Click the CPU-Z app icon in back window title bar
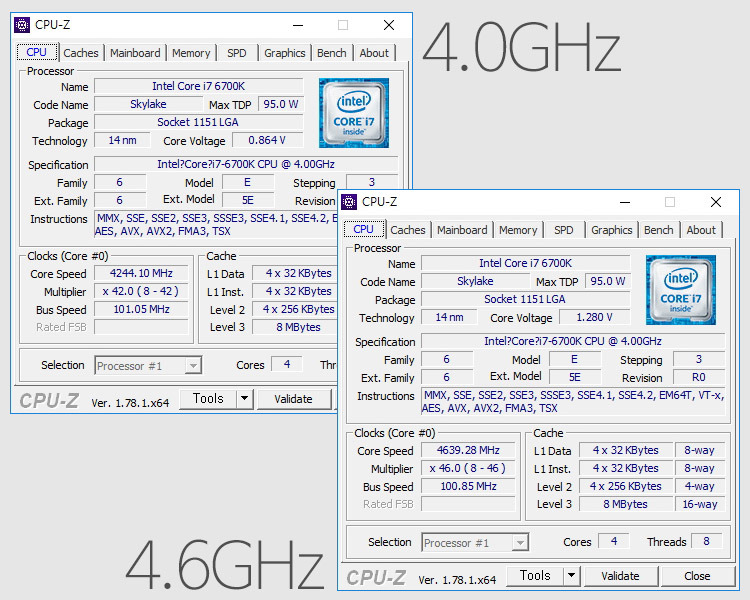The image size is (750, 600). click(22, 25)
